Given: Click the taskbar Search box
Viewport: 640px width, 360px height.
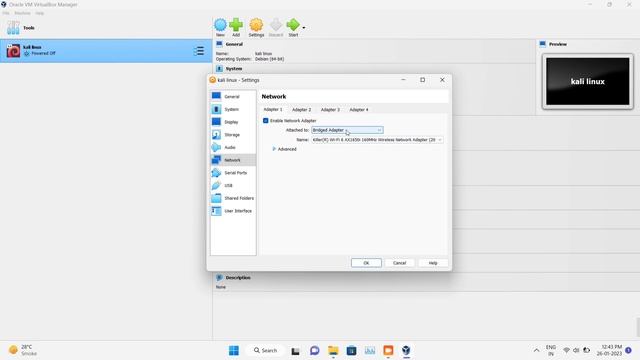Looking at the screenshot, I should point(265,350).
